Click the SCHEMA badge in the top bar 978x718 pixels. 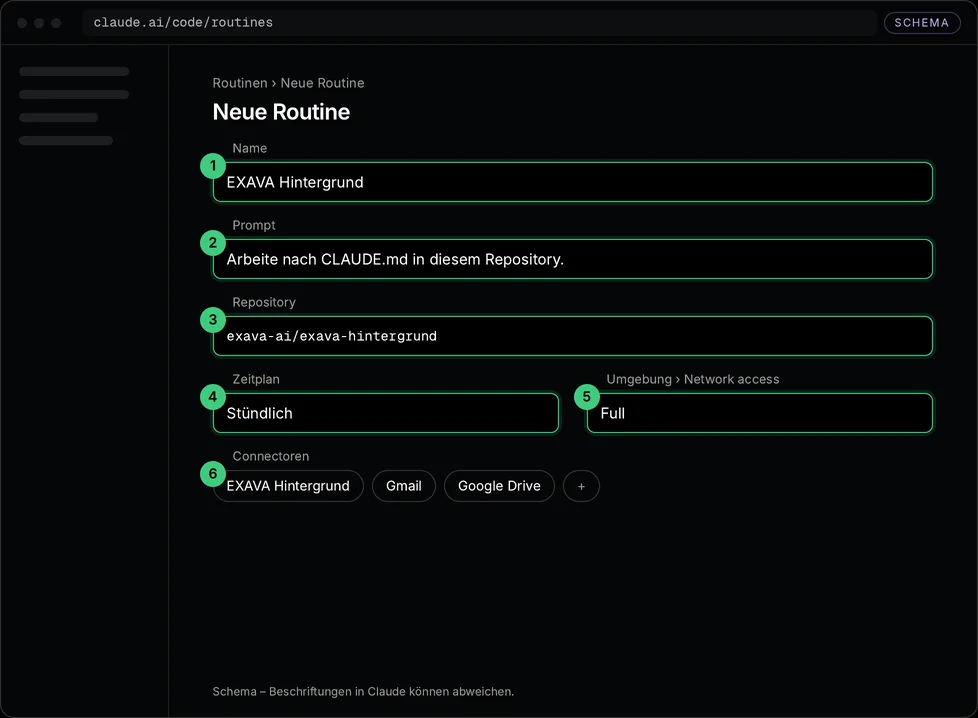922,23
